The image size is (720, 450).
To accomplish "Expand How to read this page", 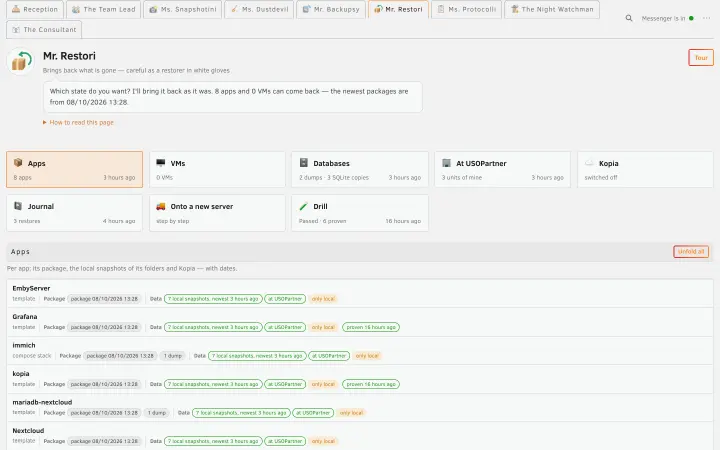I will click(78, 123).
